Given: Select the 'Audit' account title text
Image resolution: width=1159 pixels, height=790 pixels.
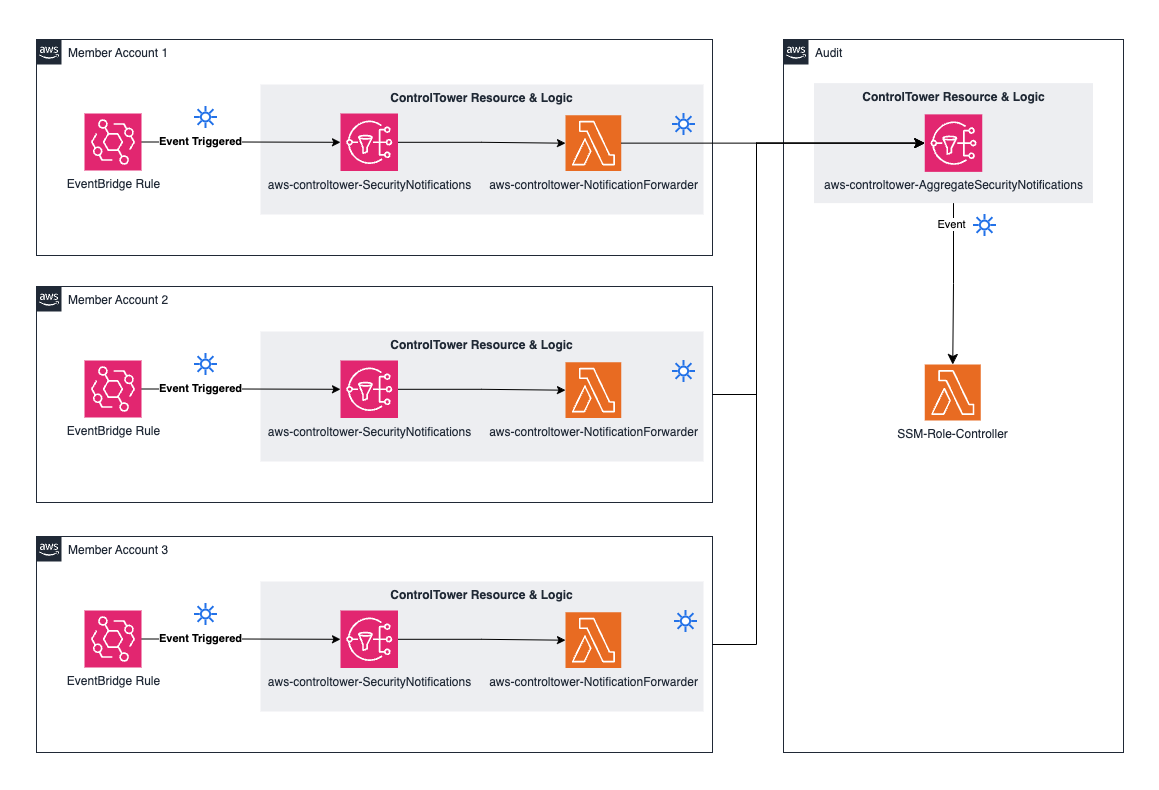Looking at the screenshot, I should point(829,52).
